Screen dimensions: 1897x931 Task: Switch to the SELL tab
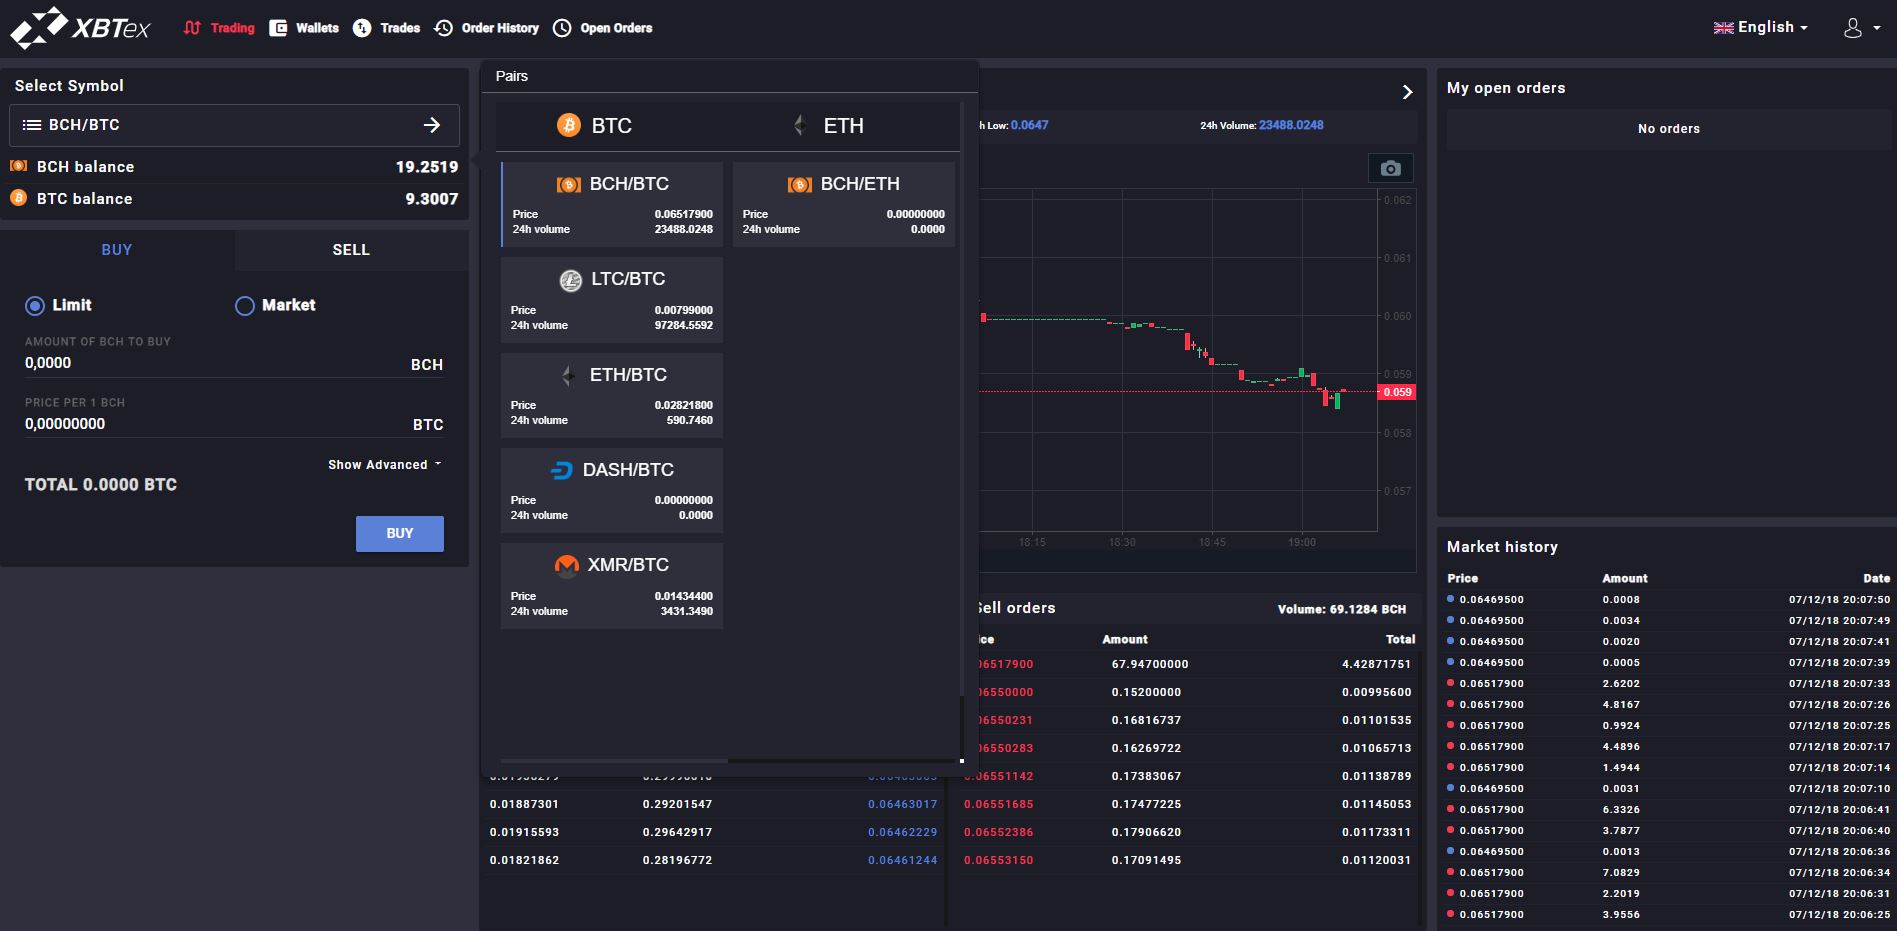[x=351, y=250]
